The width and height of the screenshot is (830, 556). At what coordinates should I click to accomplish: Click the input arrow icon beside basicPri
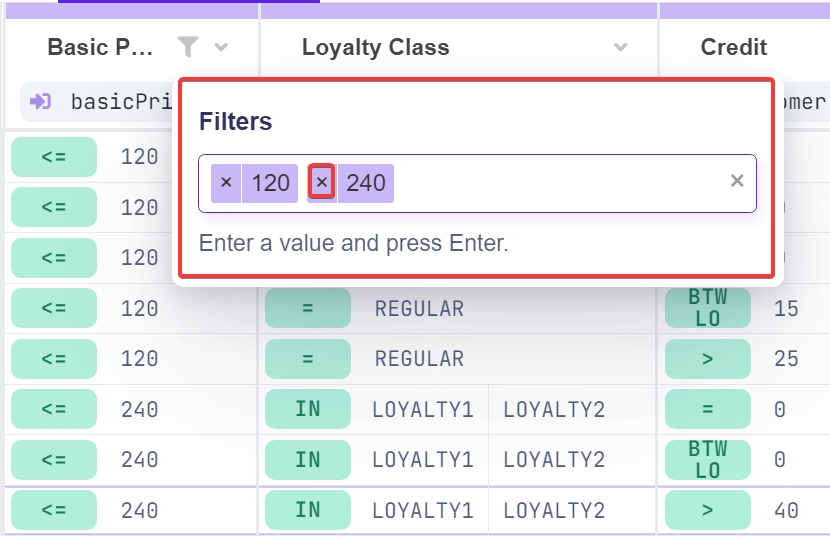pos(41,101)
